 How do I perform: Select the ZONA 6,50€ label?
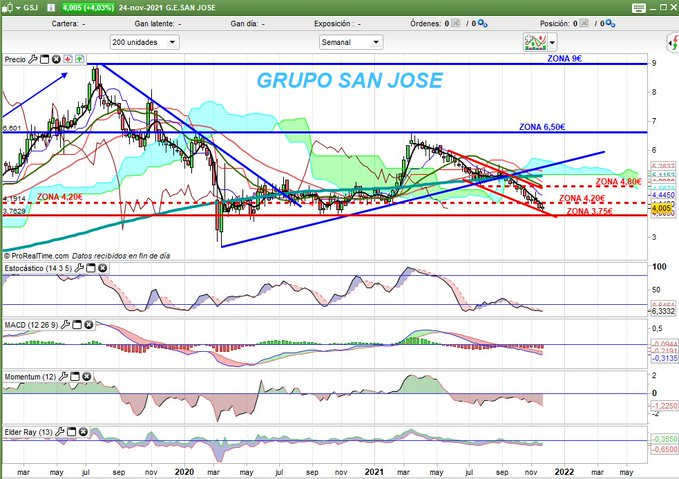(542, 127)
